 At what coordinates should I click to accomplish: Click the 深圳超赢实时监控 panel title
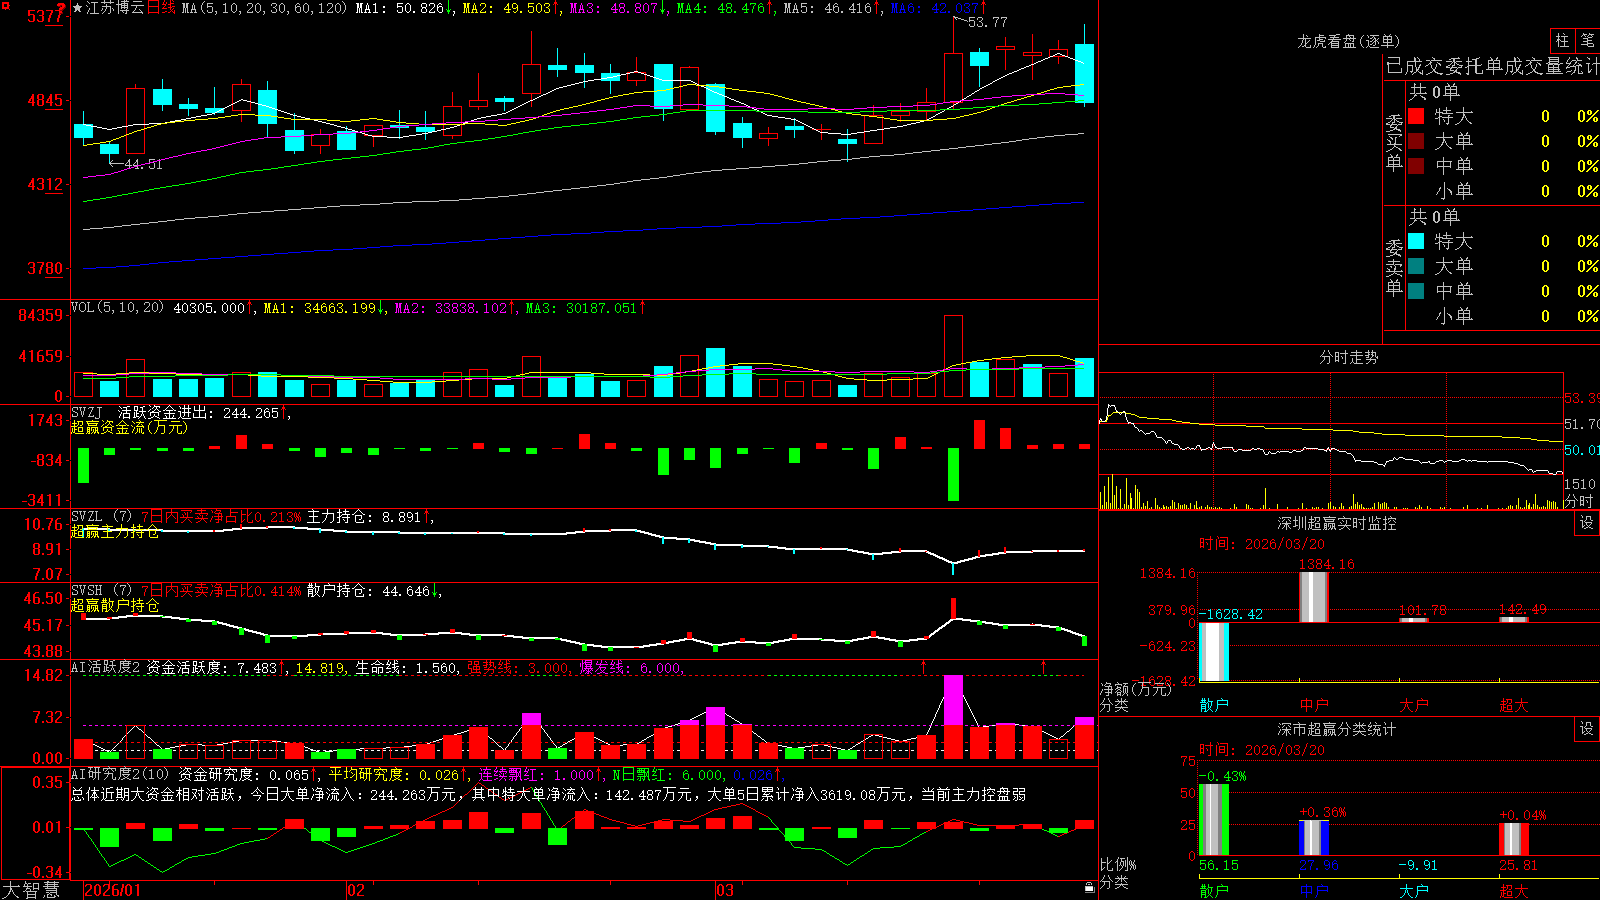click(1337, 523)
